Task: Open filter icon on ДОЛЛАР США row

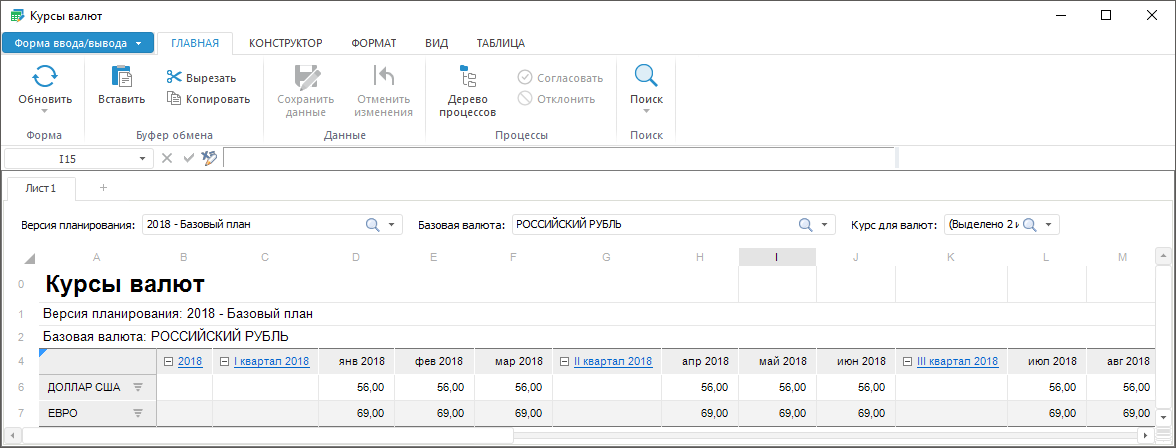Action: coord(139,387)
